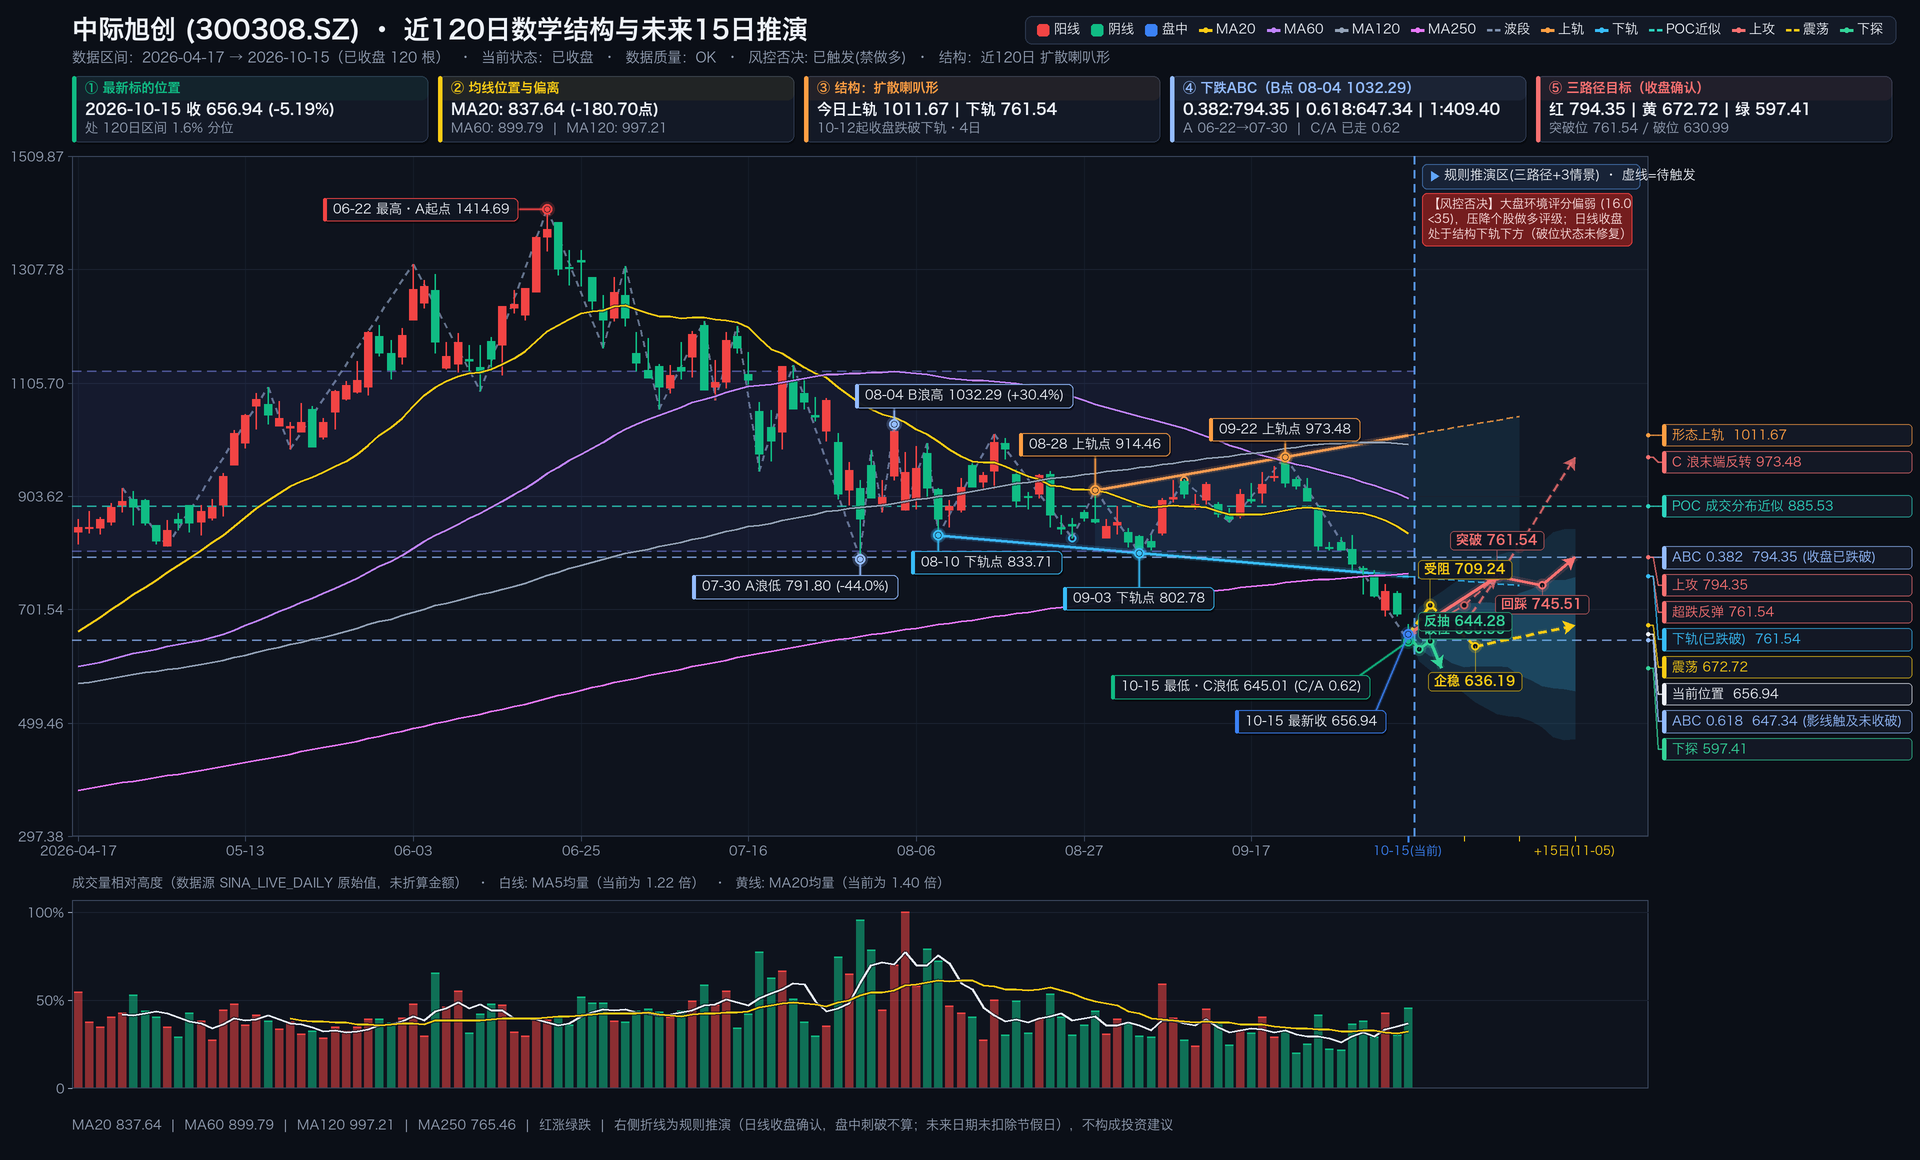The width and height of the screenshot is (1920, 1160).
Task: Click the +15日(11-05) time axis marker
Action: click(1574, 851)
